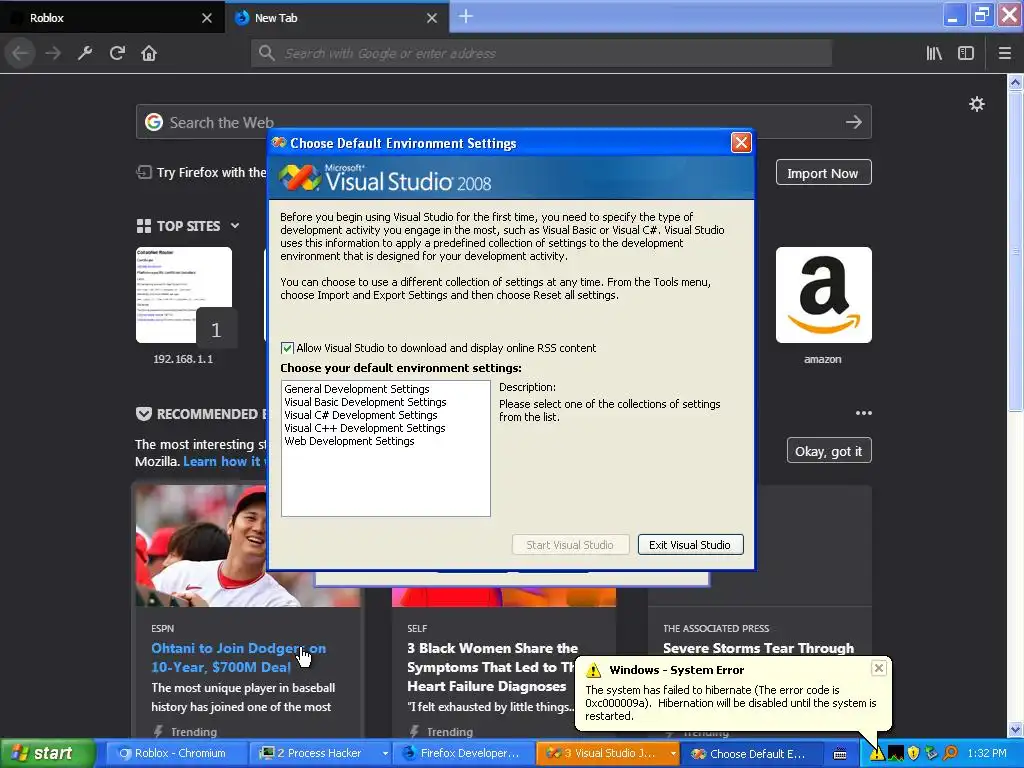Click the scrollbar up arrow
The width and height of the screenshot is (1024, 768).
coord(1015,82)
